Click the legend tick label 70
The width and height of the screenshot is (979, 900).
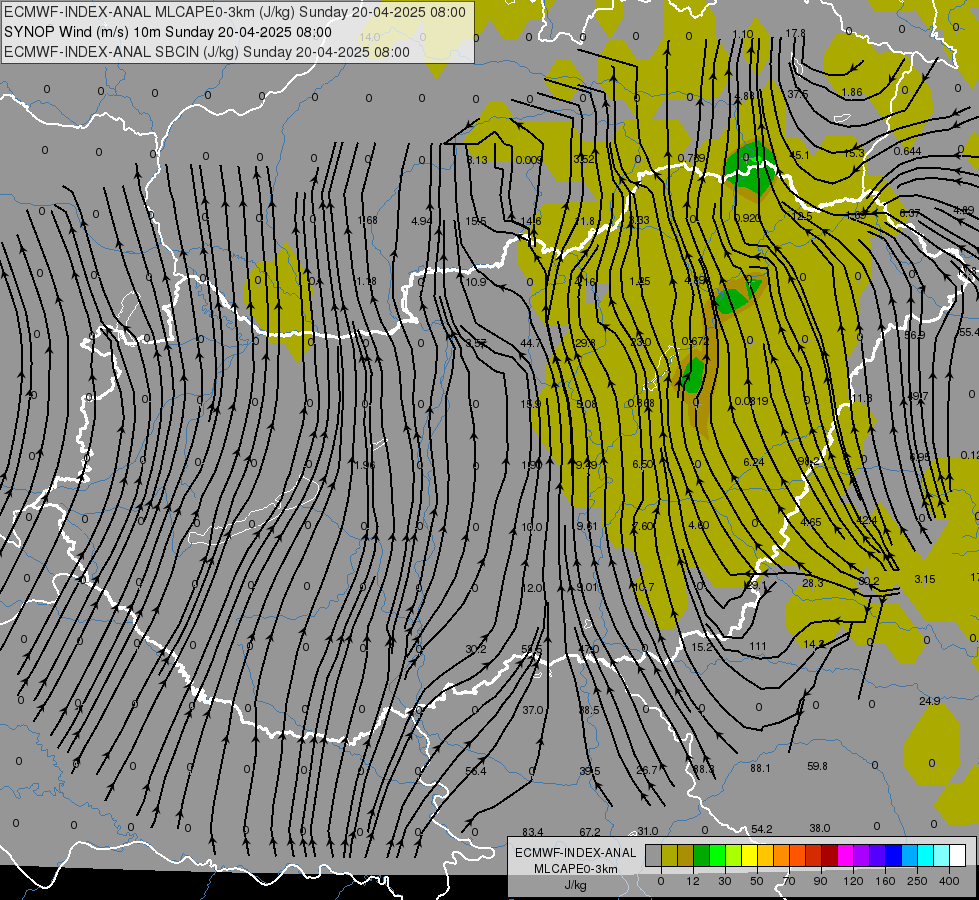tap(789, 881)
